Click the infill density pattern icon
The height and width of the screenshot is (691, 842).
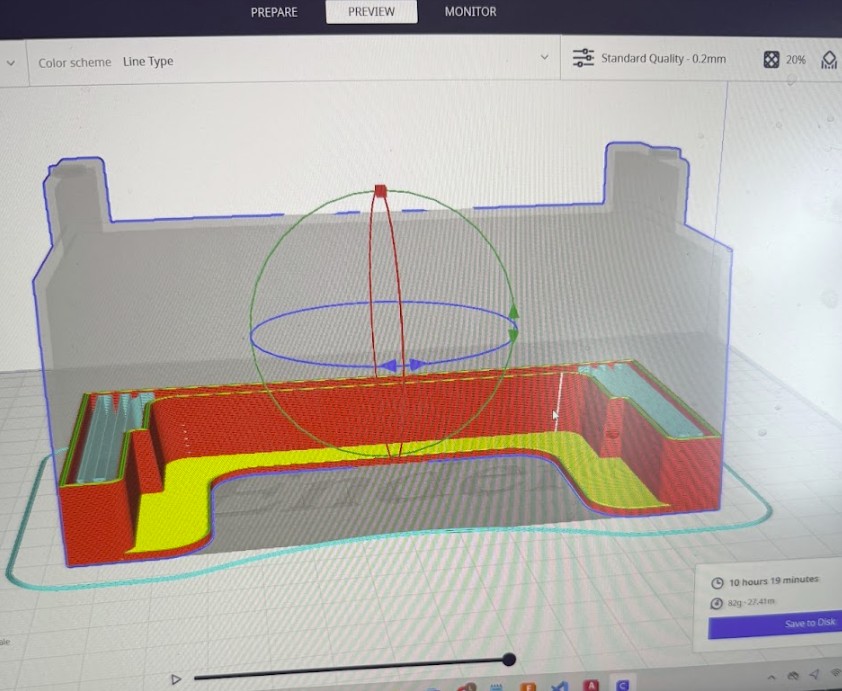[x=771, y=60]
